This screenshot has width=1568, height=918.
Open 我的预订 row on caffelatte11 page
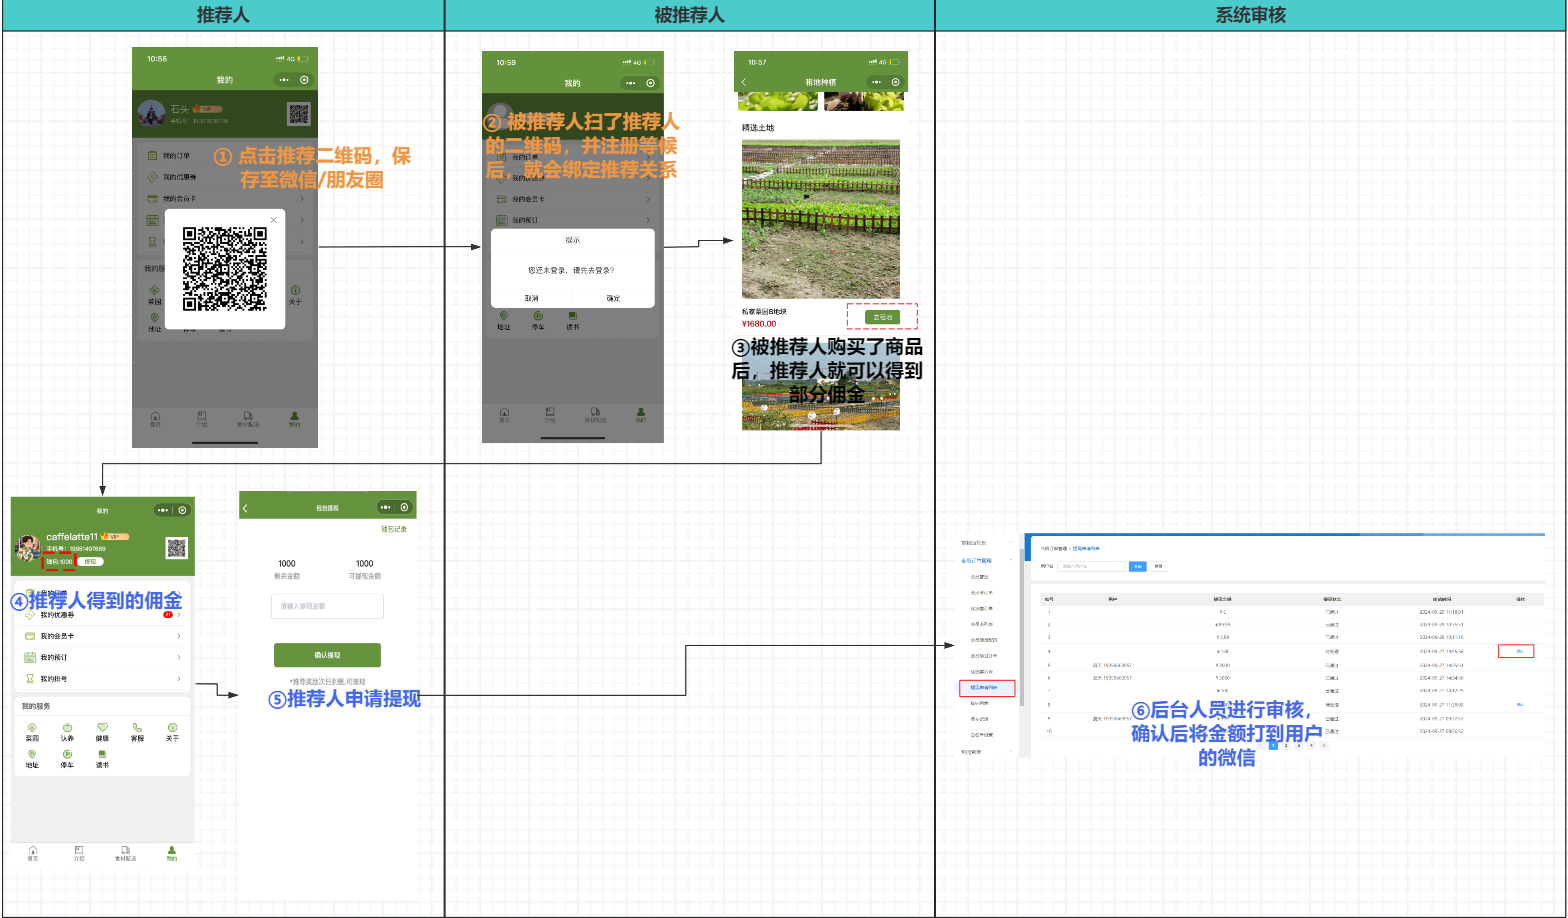coord(102,657)
